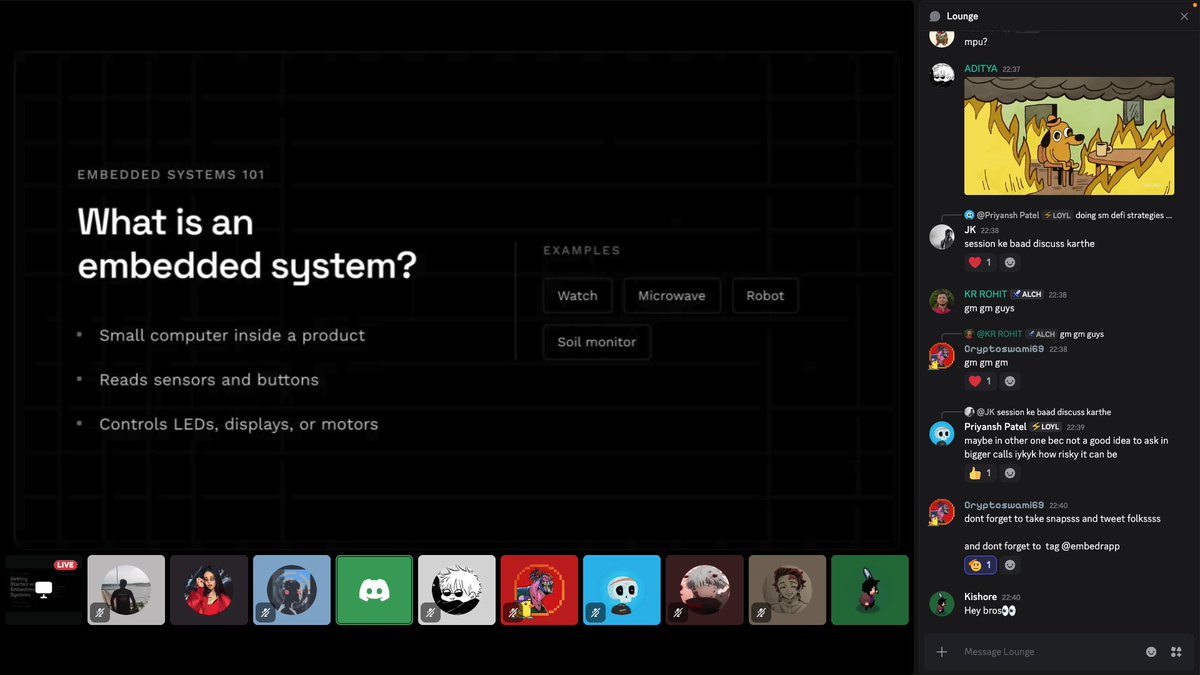
Task: Open the emoji picker in message box
Action: (1151, 652)
